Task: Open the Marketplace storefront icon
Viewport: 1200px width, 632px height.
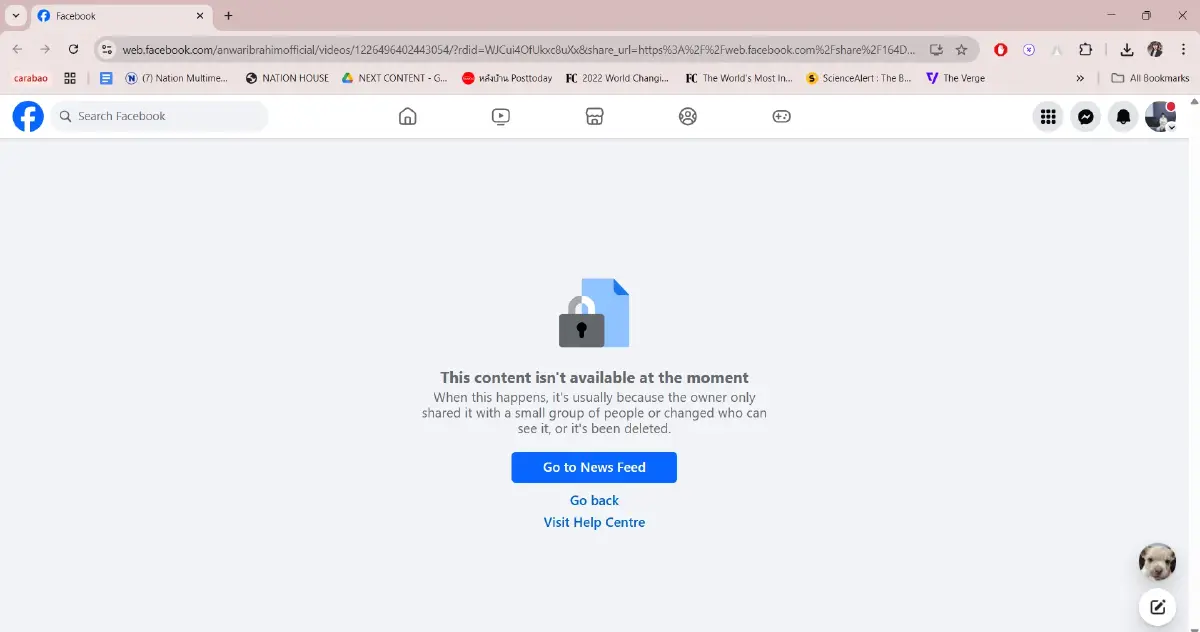Action: click(x=594, y=116)
